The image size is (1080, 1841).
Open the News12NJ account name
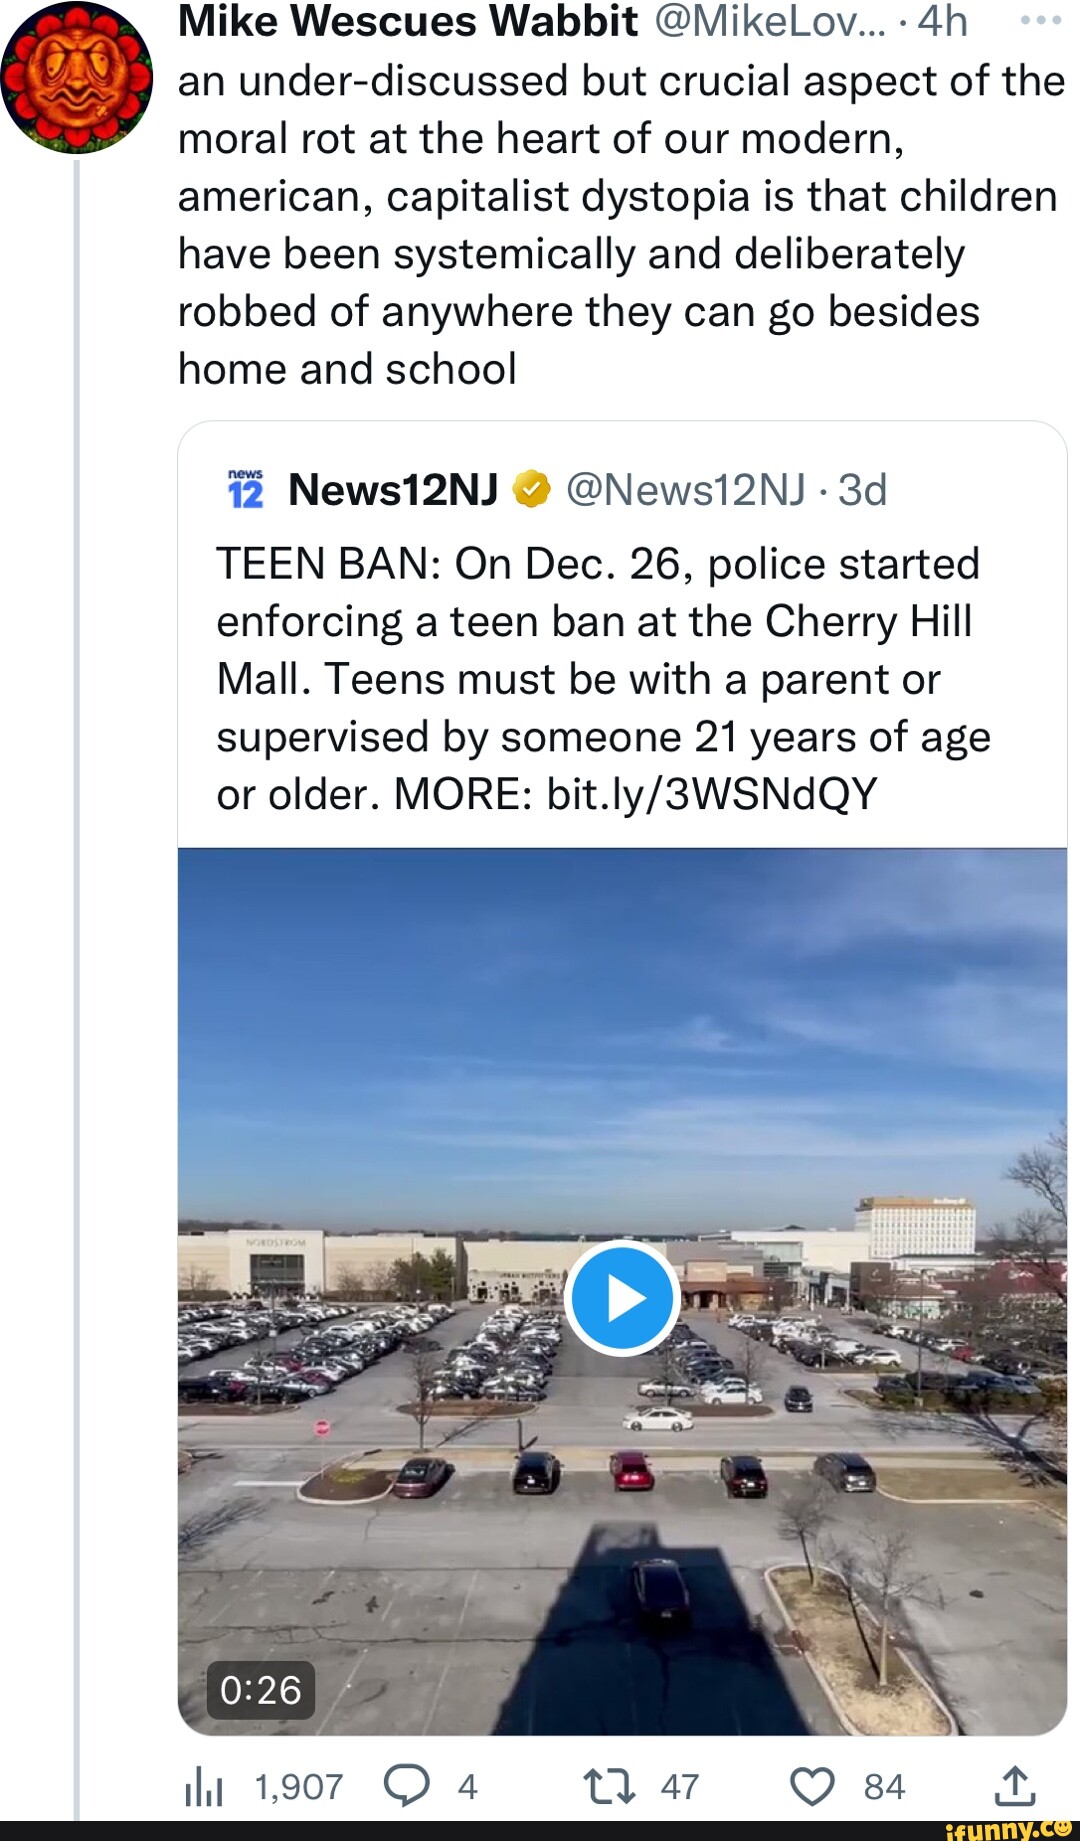[x=393, y=490]
